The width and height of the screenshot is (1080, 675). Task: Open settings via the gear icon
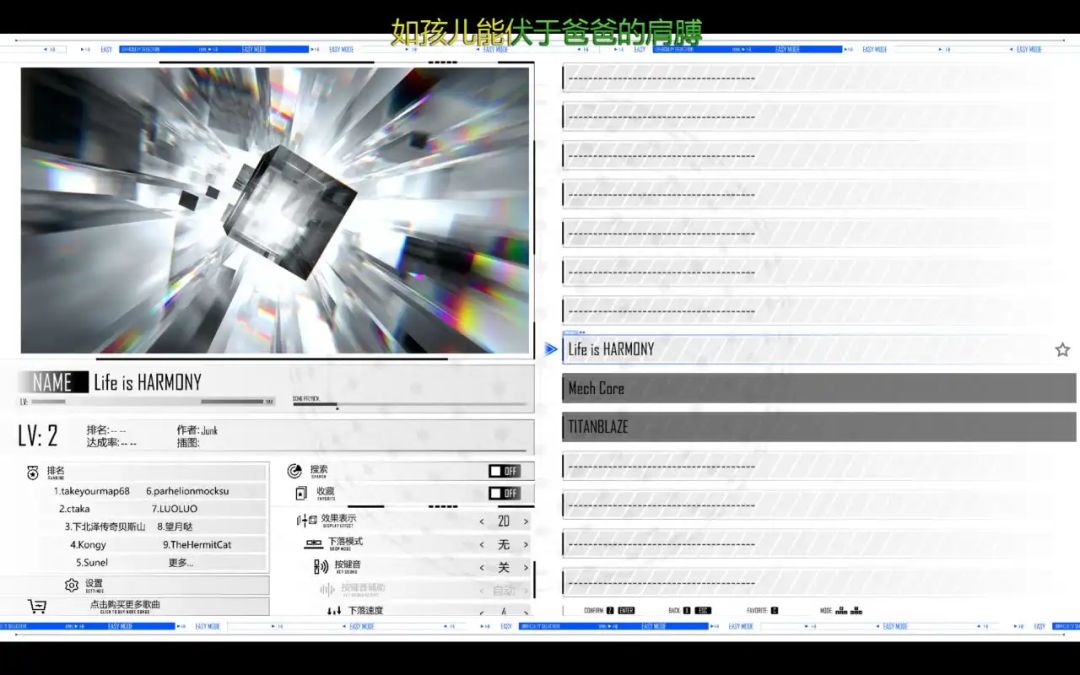tap(72, 585)
